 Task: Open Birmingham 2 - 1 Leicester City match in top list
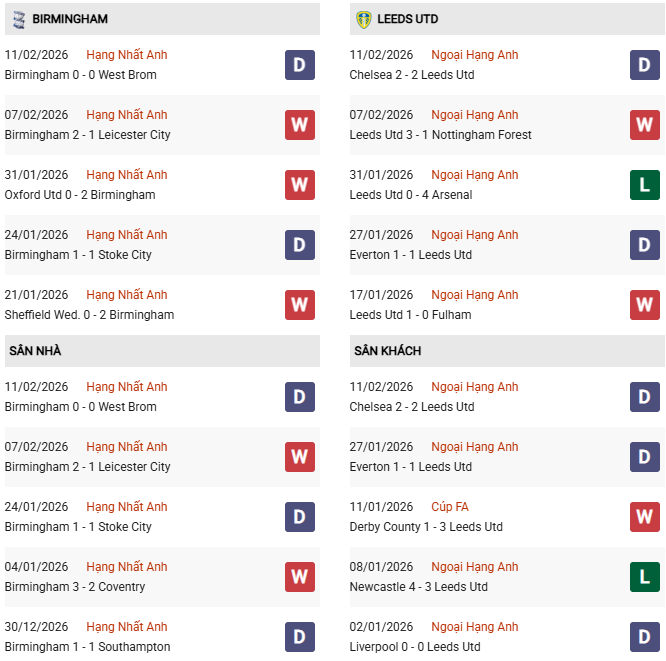[x=88, y=135]
